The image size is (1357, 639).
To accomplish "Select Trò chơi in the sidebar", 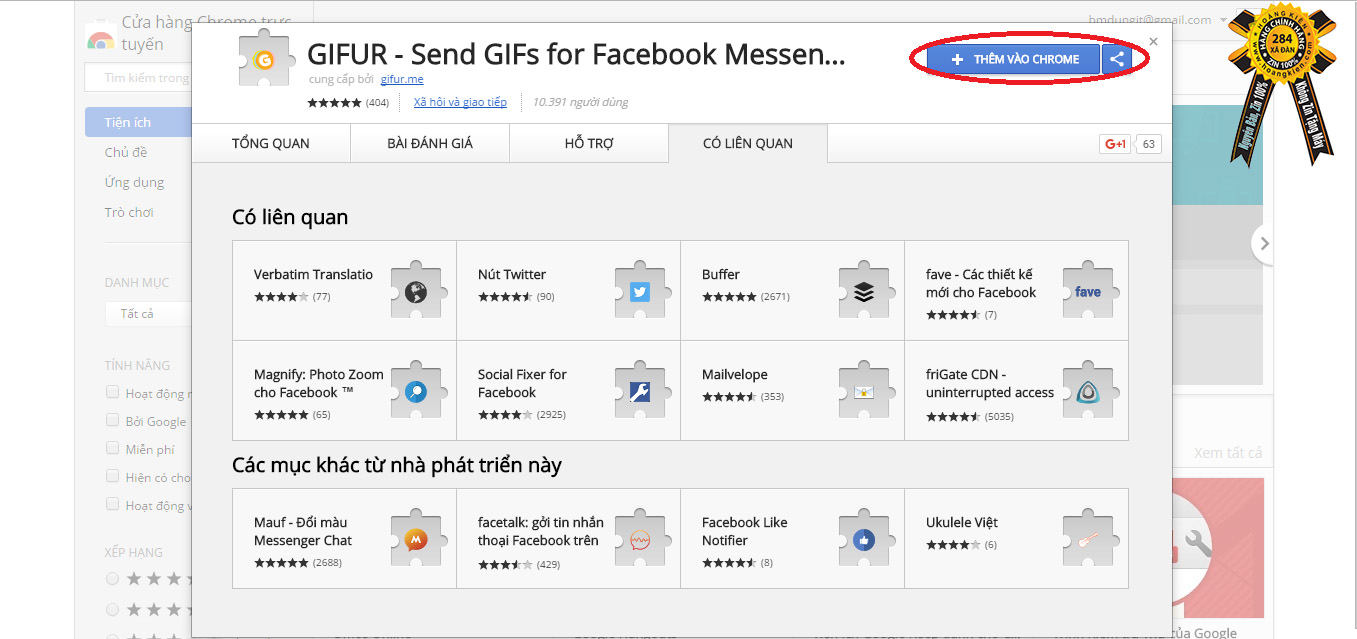I will click(129, 212).
